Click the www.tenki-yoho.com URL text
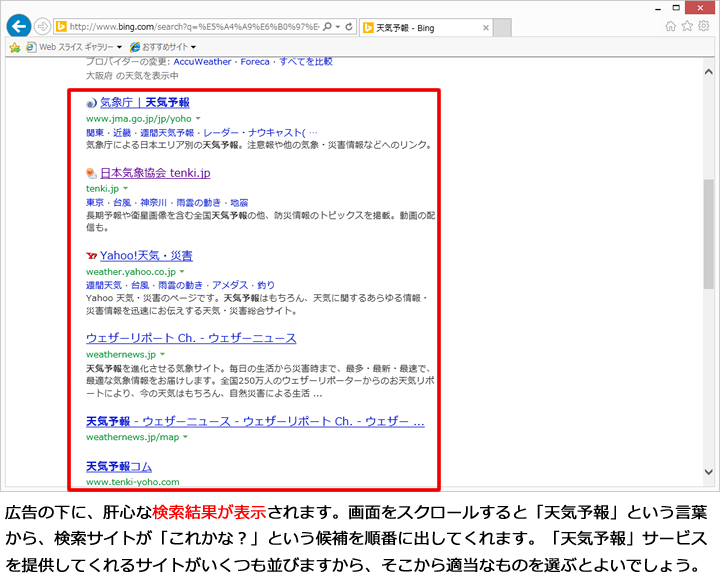 pyautogui.click(x=133, y=482)
